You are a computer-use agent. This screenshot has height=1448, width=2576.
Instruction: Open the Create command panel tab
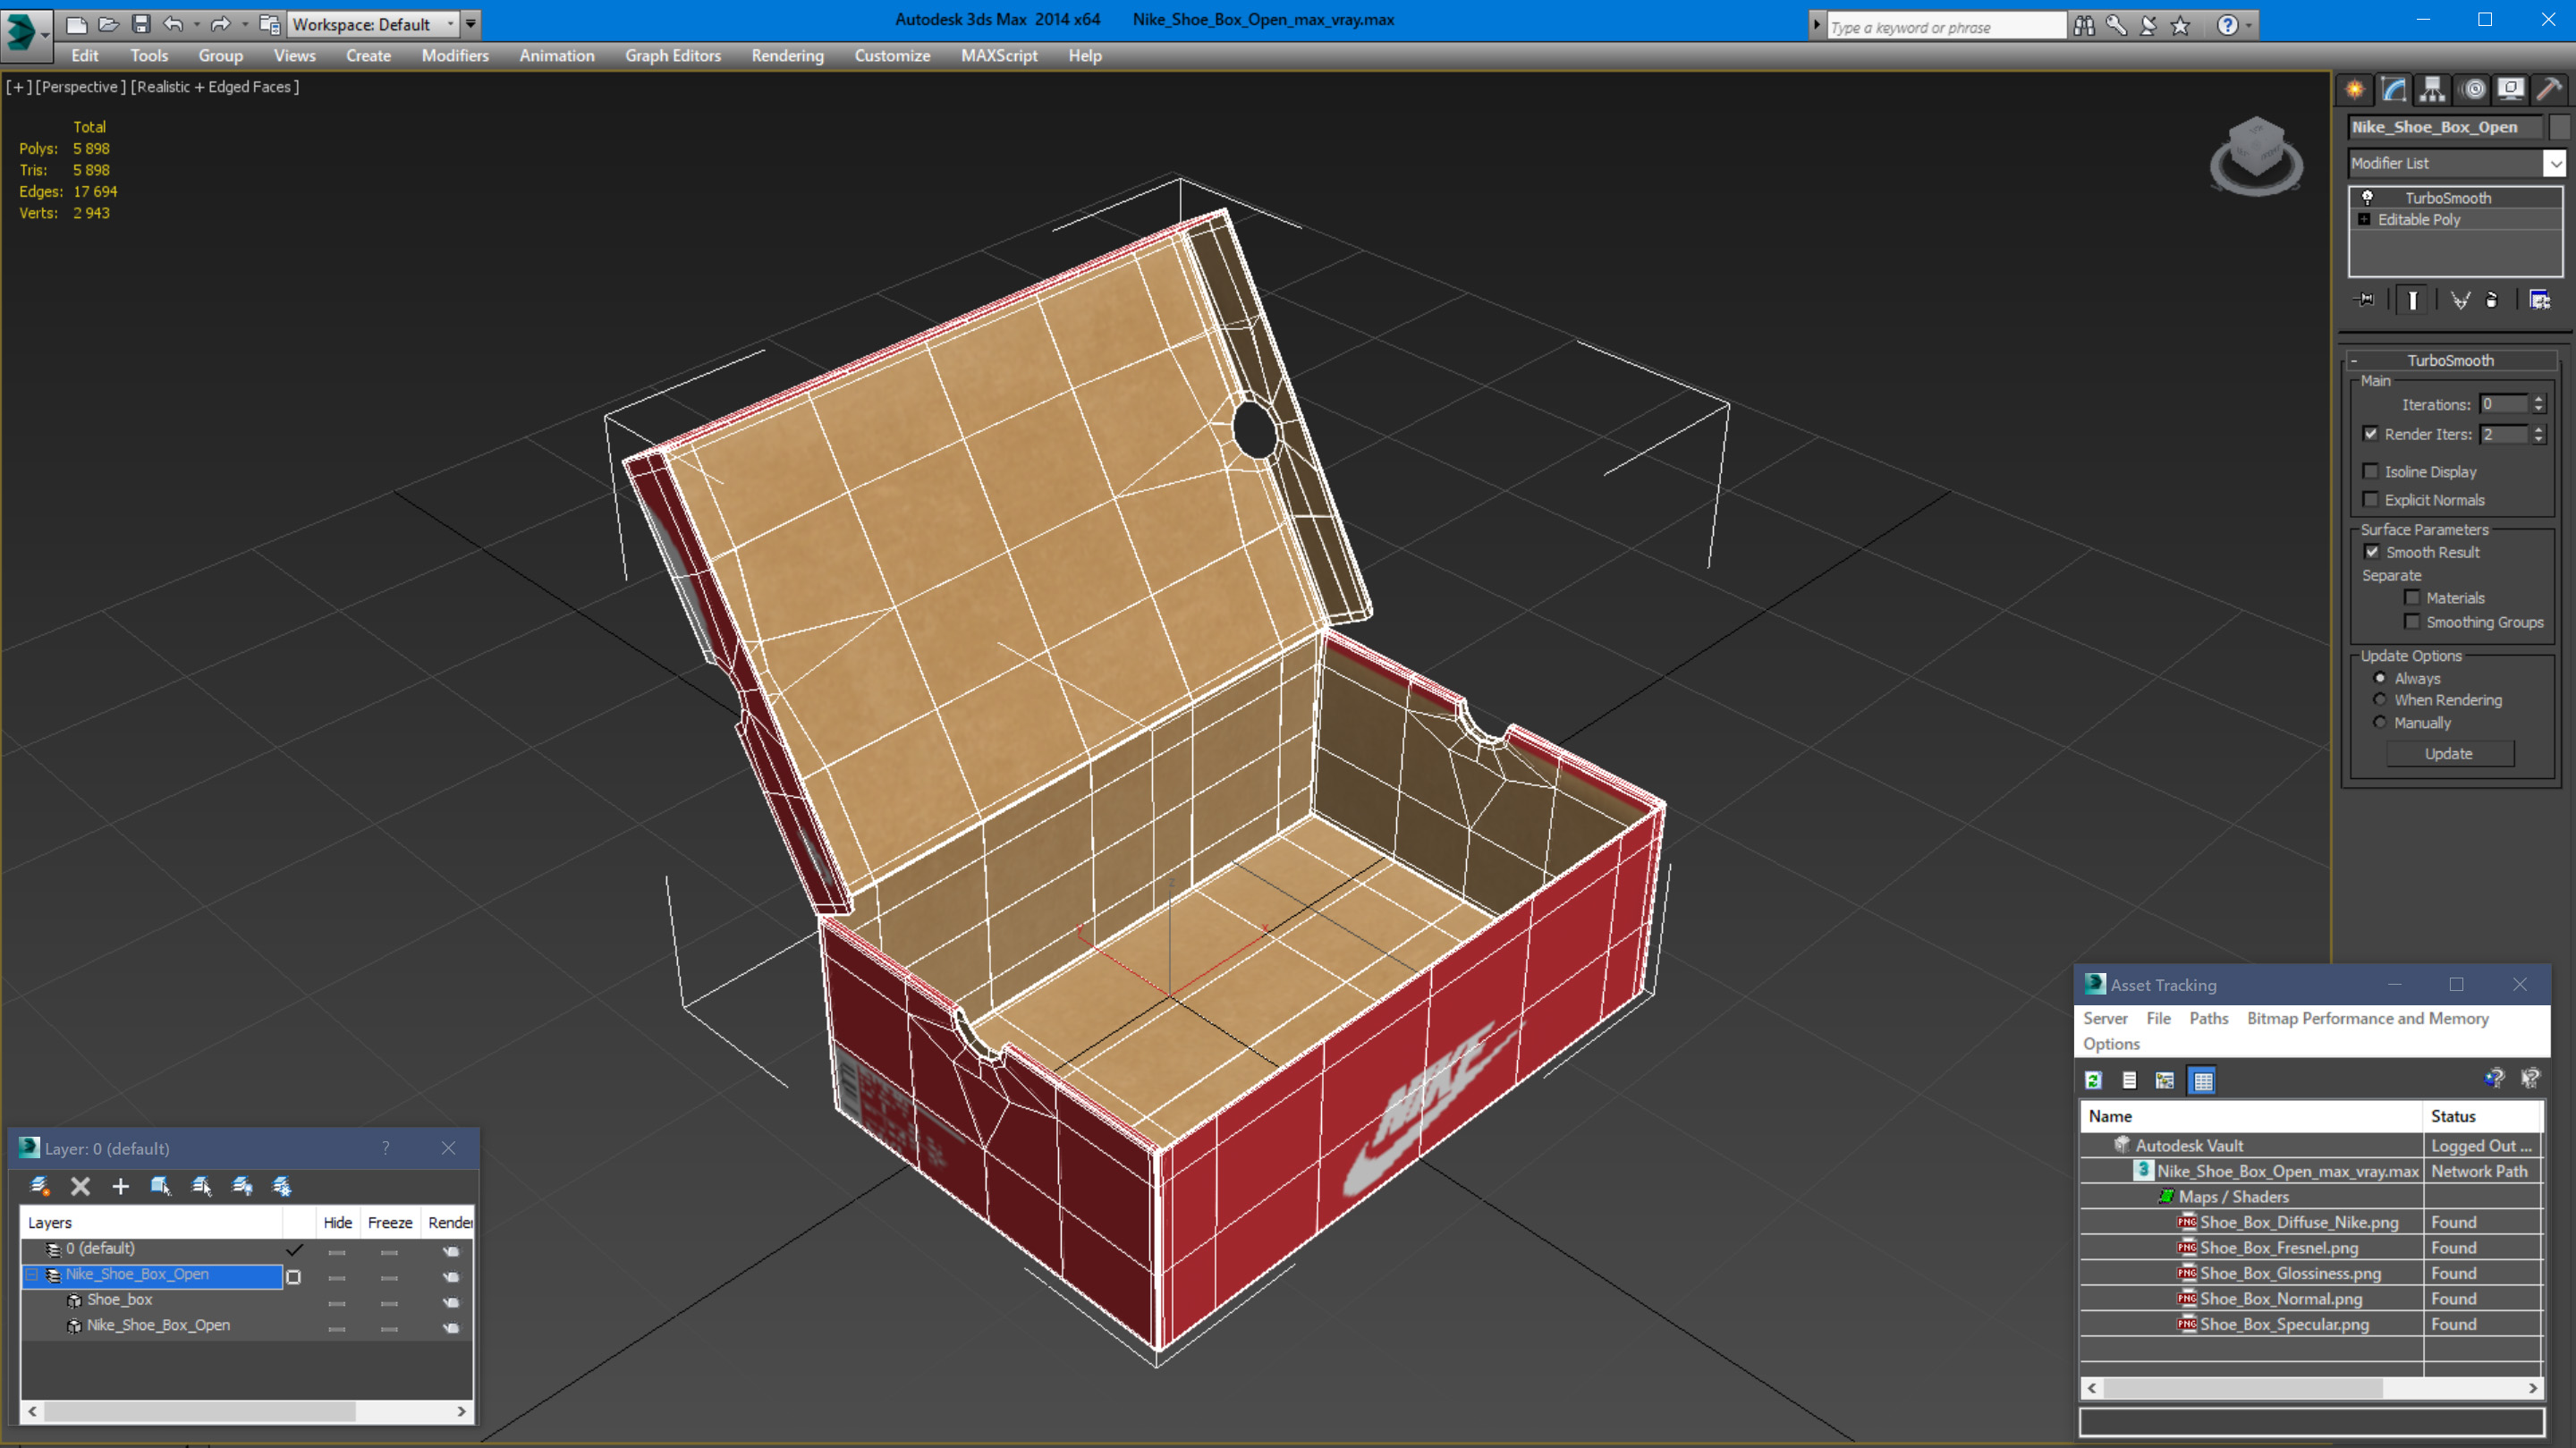tap(2355, 90)
